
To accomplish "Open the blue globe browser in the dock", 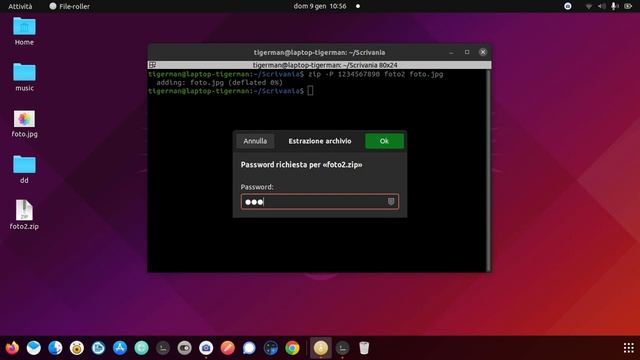I will (x=55, y=348).
